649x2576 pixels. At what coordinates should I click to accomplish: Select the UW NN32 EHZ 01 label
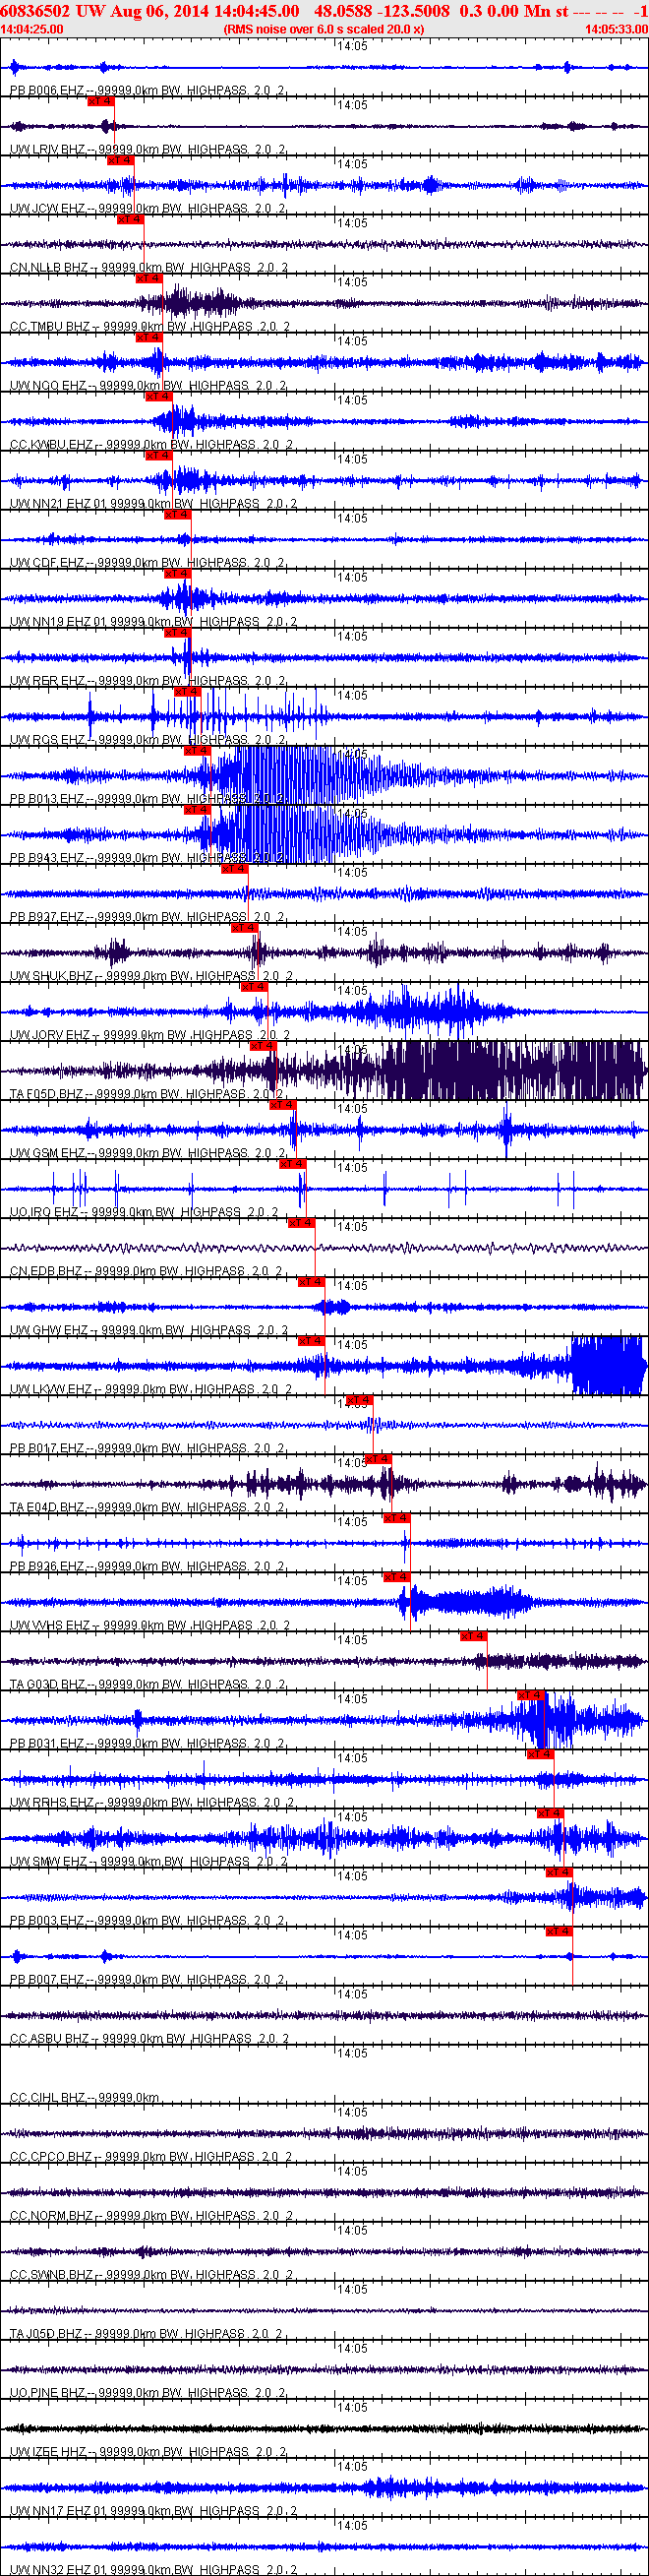153,2569
